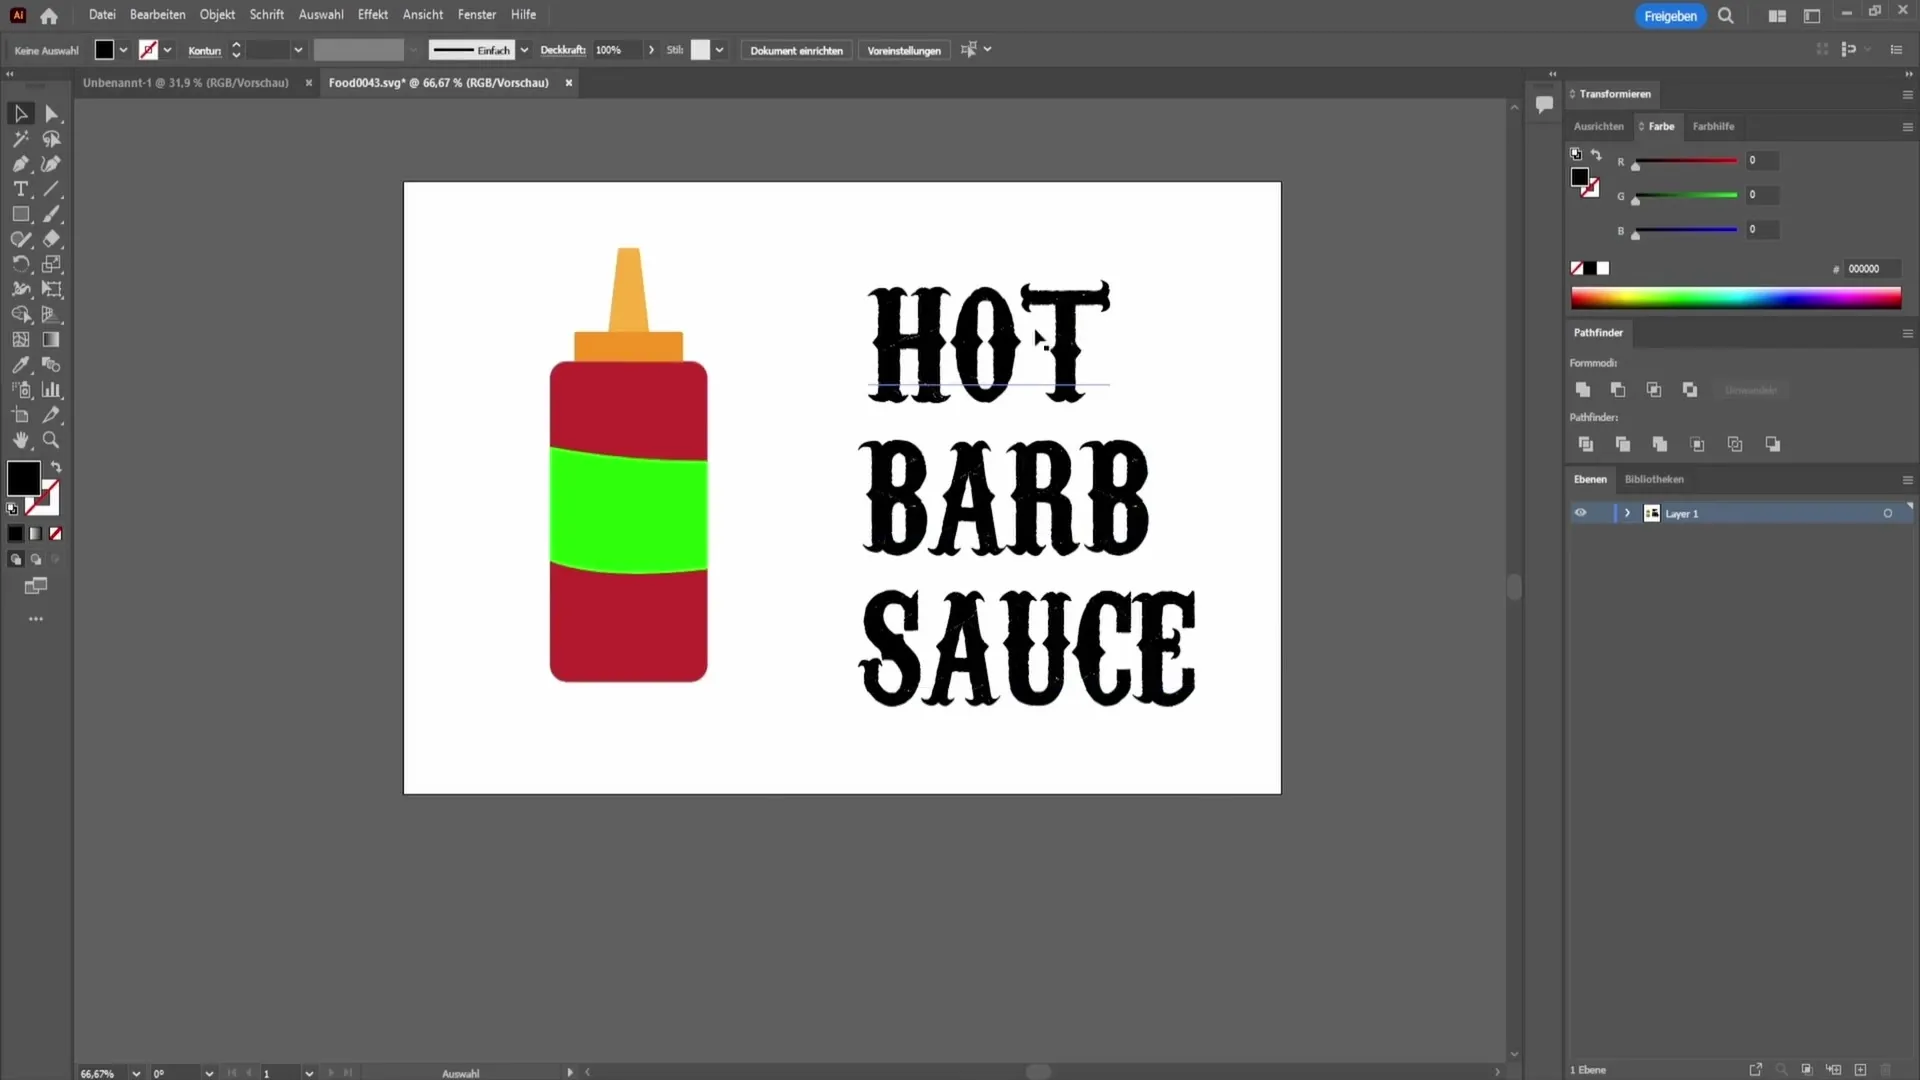
Task: Open the Stil graphic style dropdown
Action: [x=719, y=50]
